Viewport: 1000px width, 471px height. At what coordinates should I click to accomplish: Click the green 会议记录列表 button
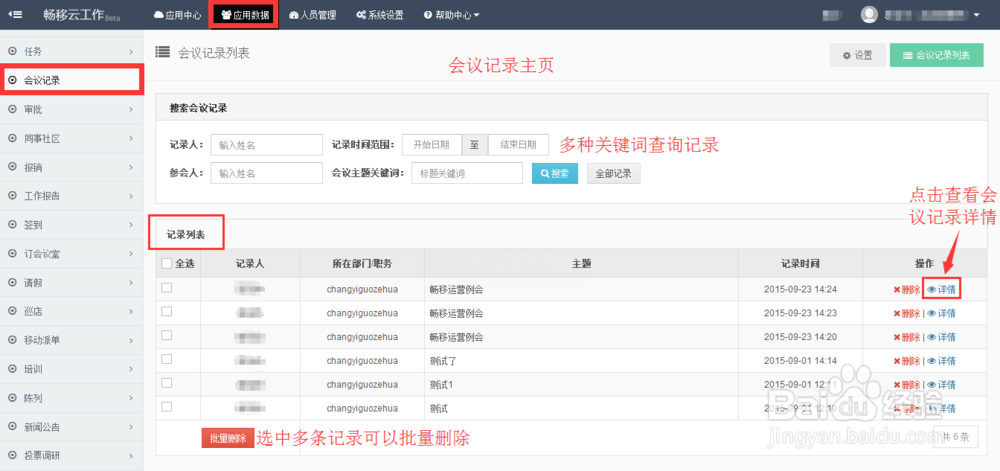click(936, 55)
